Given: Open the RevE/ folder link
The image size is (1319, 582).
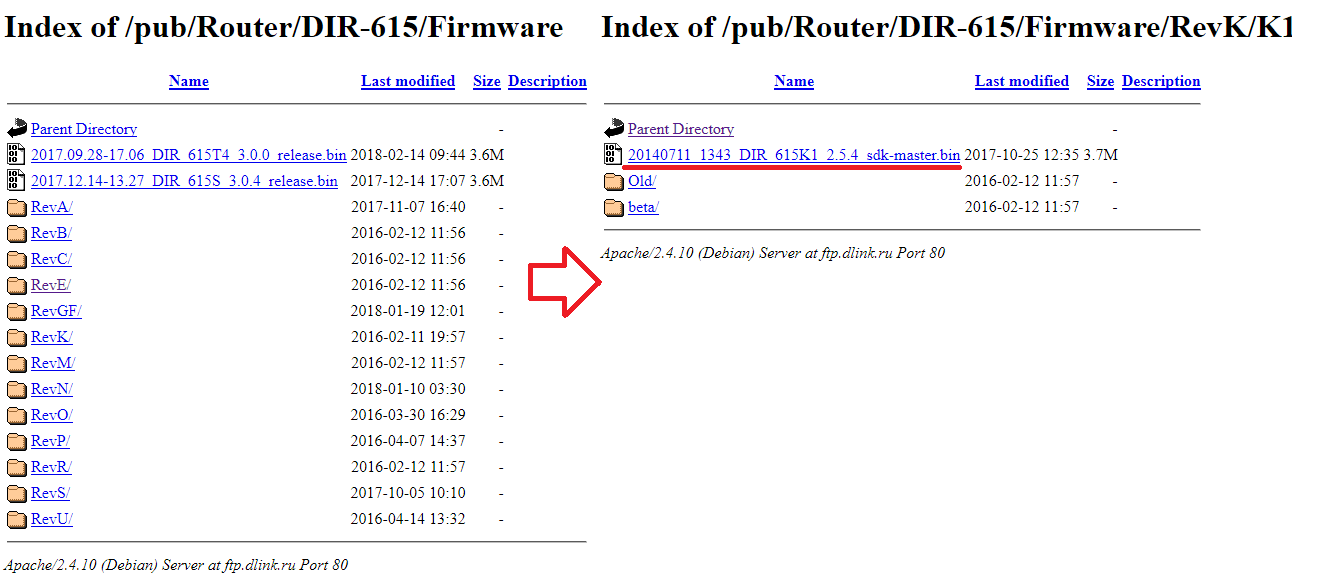Looking at the screenshot, I should (51, 285).
